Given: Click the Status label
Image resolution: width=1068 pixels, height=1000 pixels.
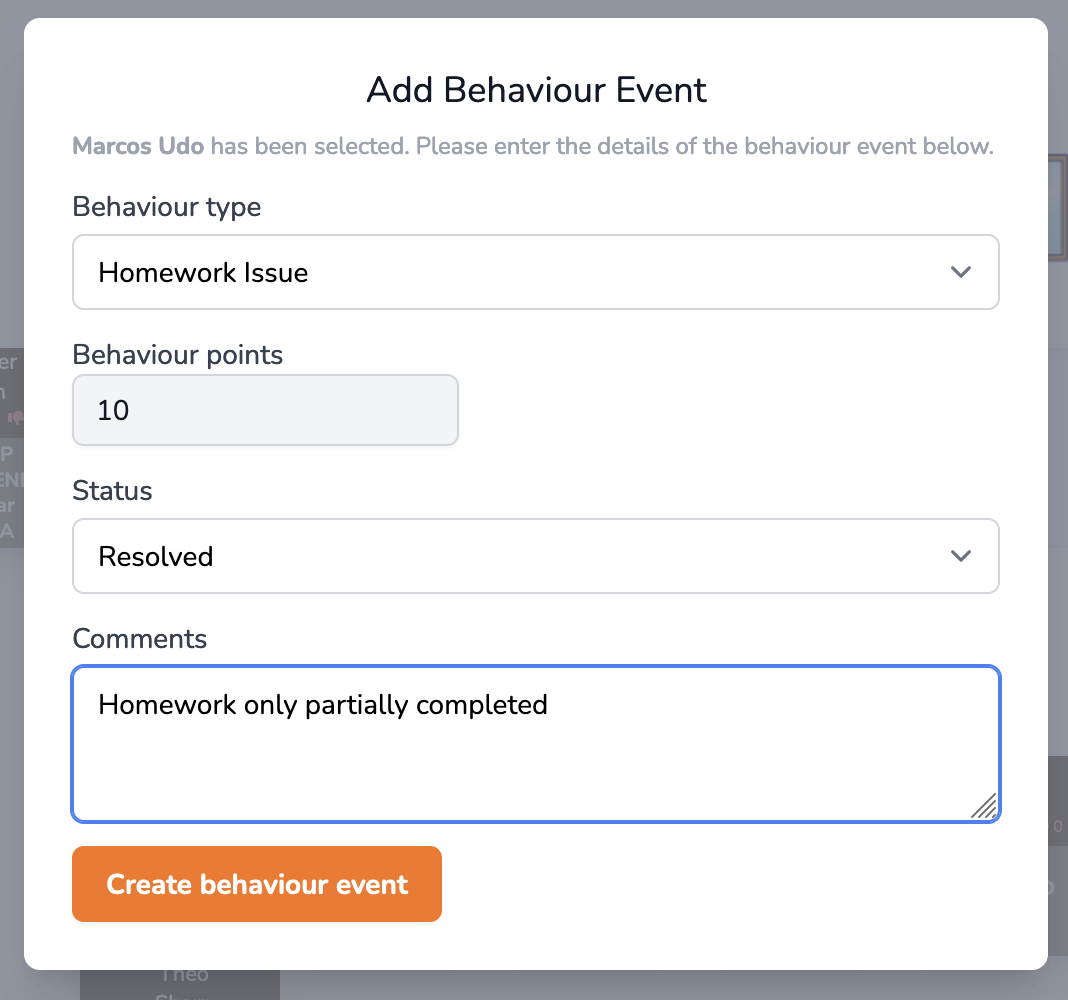Looking at the screenshot, I should click(x=112, y=491).
